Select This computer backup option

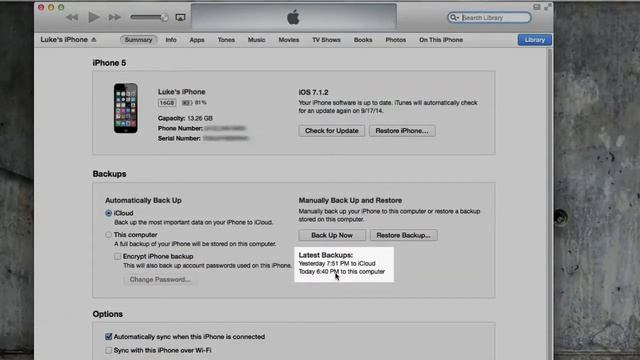point(108,235)
